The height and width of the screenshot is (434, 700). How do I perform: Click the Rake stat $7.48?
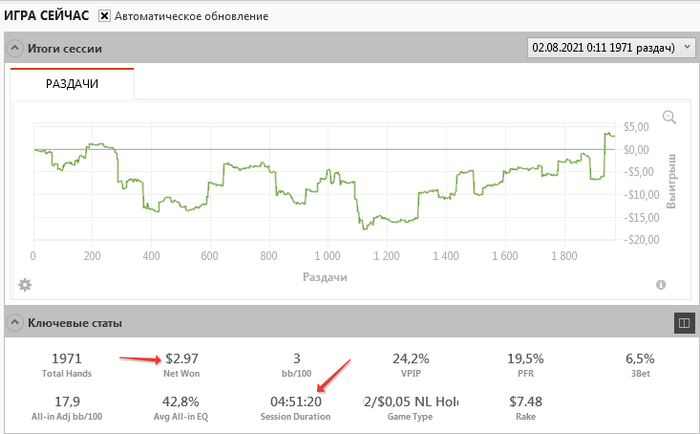pos(525,402)
